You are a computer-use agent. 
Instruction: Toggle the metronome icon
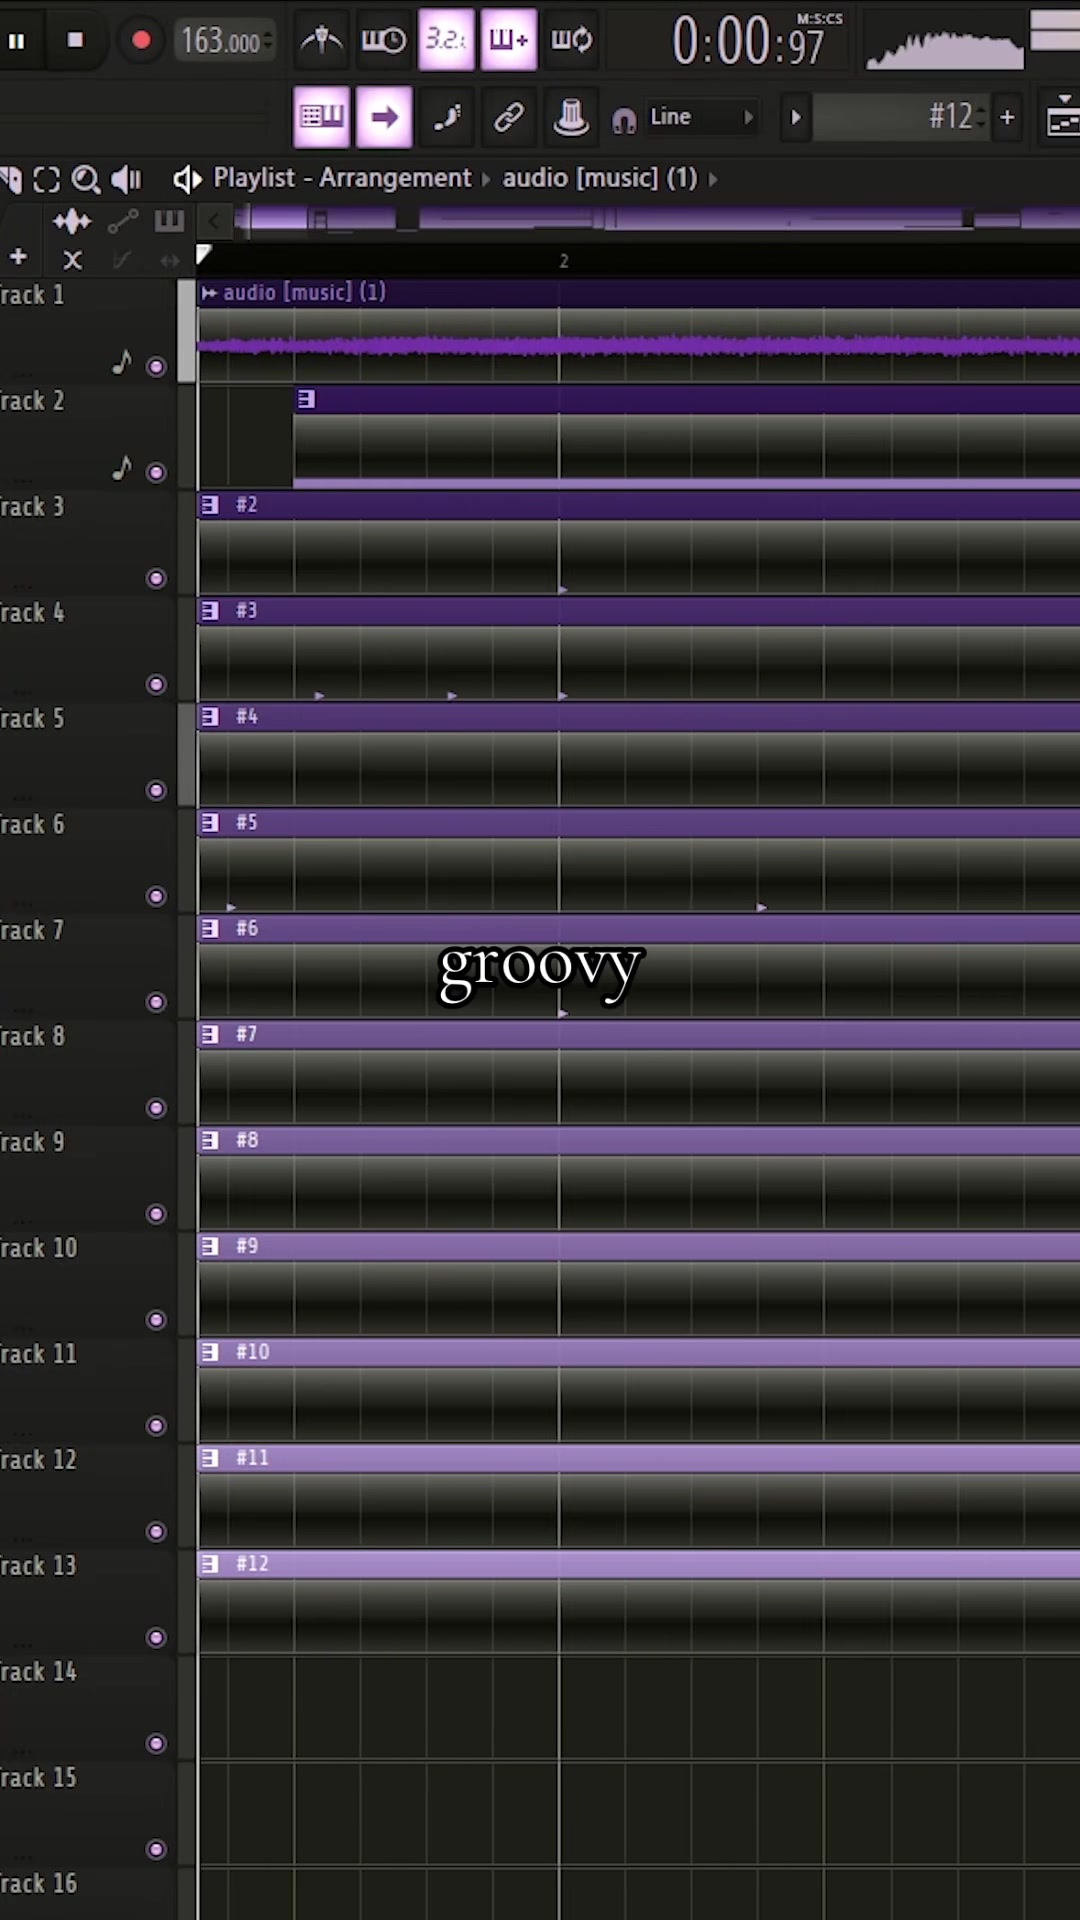click(322, 40)
